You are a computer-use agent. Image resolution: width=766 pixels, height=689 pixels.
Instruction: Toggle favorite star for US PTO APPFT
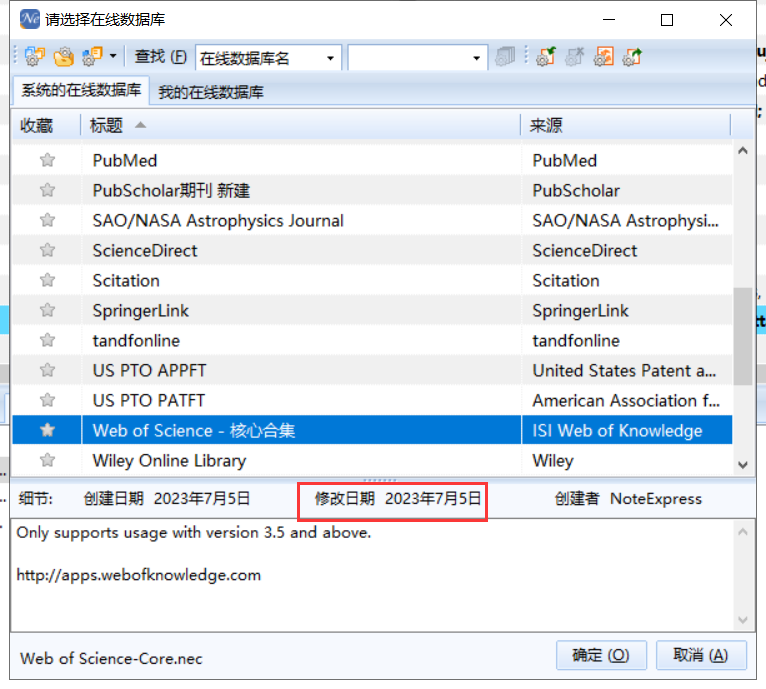(x=47, y=370)
